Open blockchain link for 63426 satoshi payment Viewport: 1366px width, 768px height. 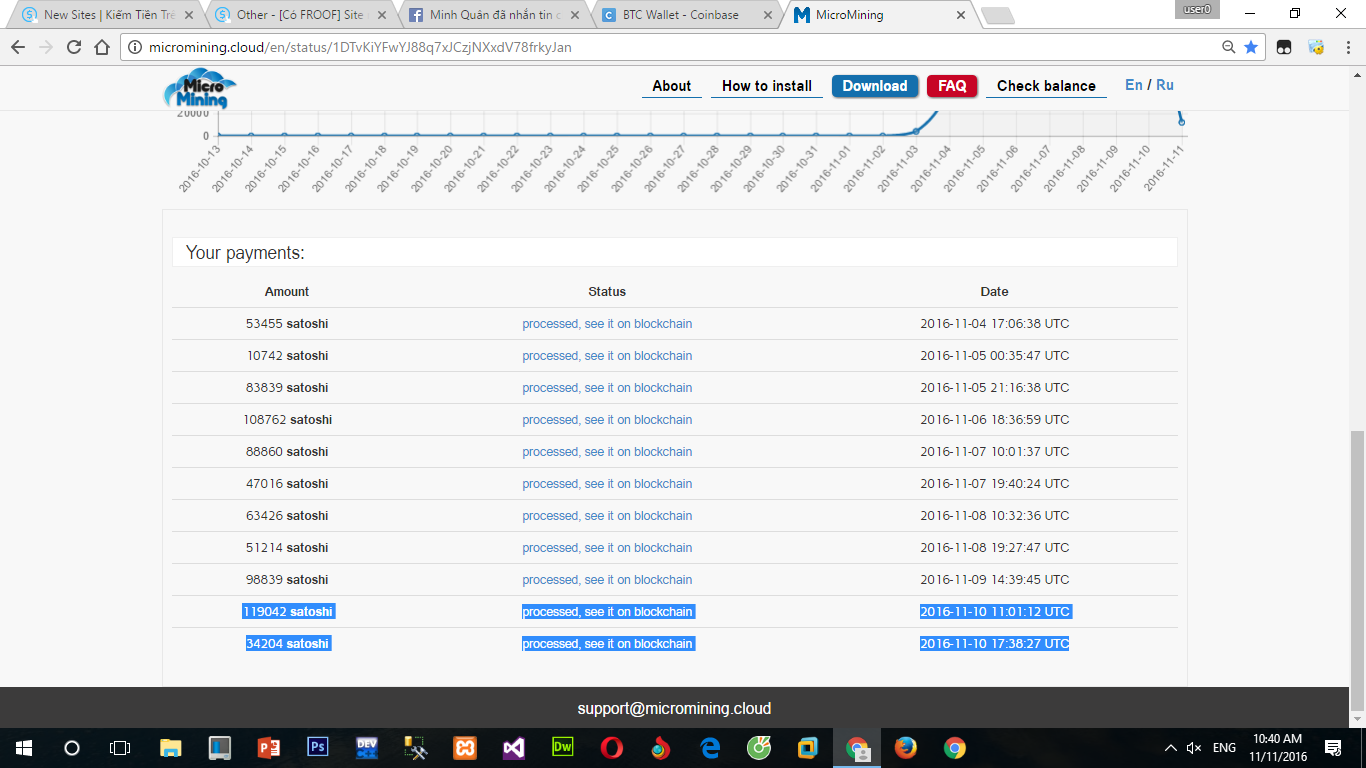607,516
